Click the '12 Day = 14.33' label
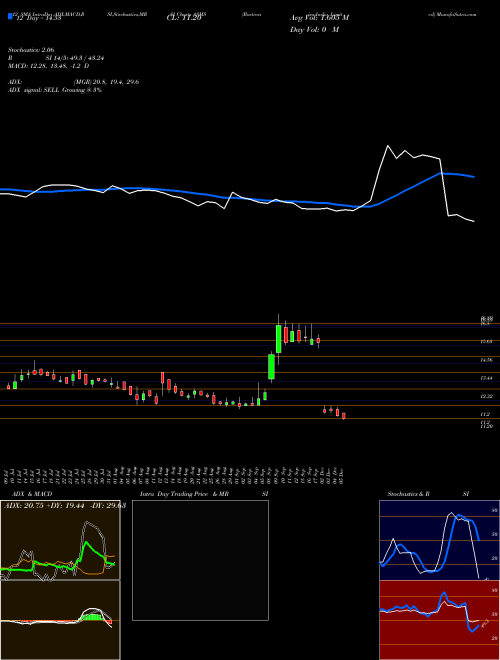The image size is (500, 660). [x=37, y=18]
